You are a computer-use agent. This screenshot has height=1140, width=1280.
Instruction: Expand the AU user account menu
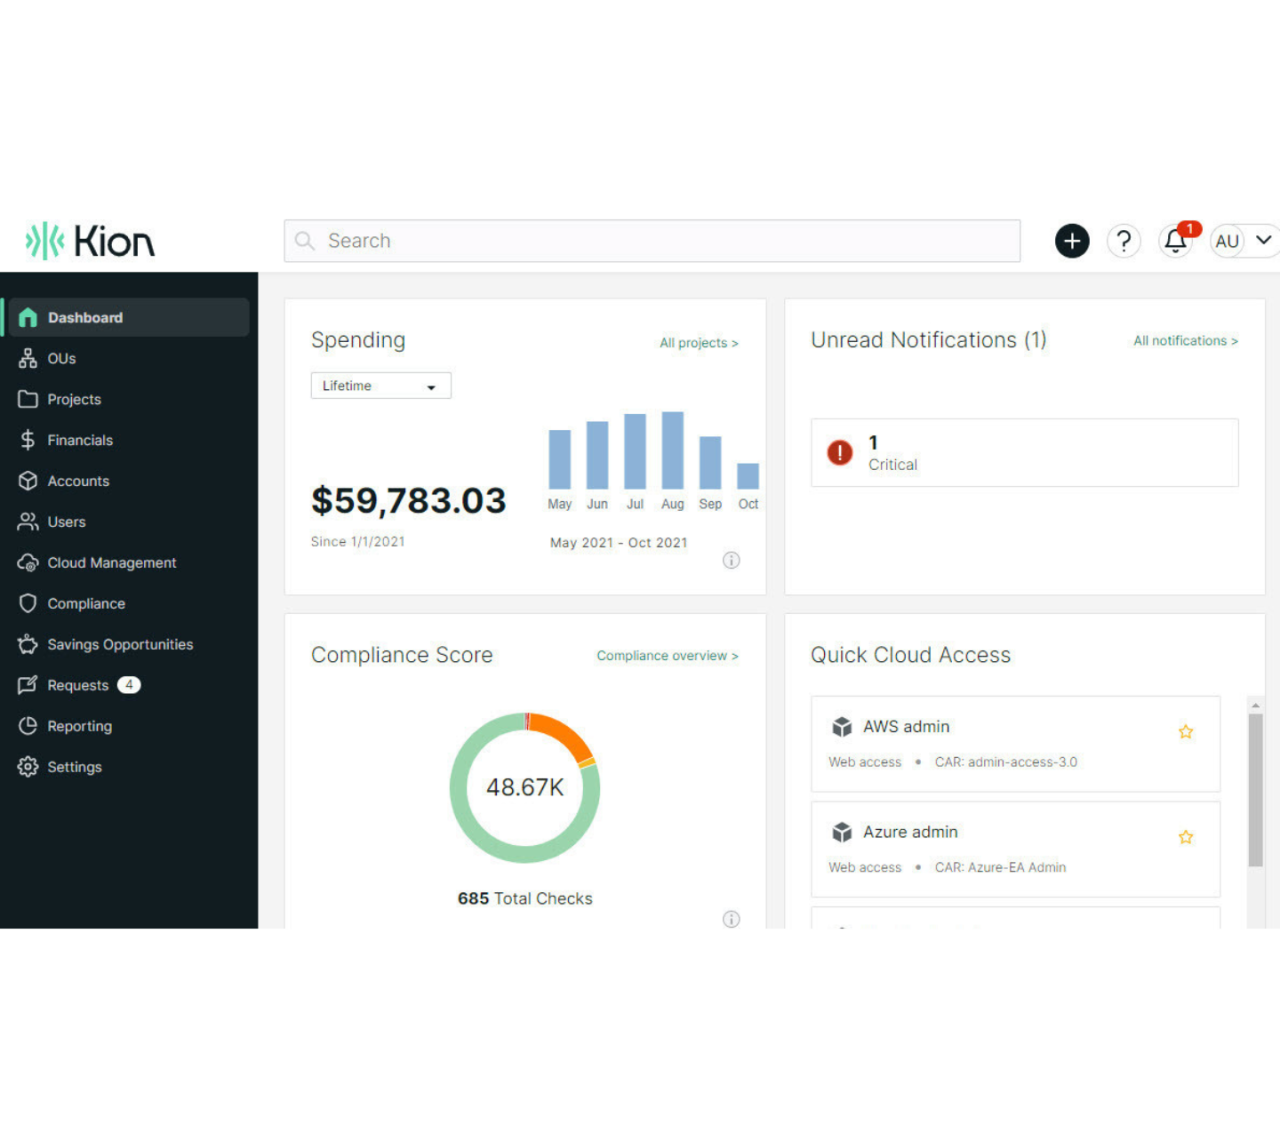point(1242,241)
